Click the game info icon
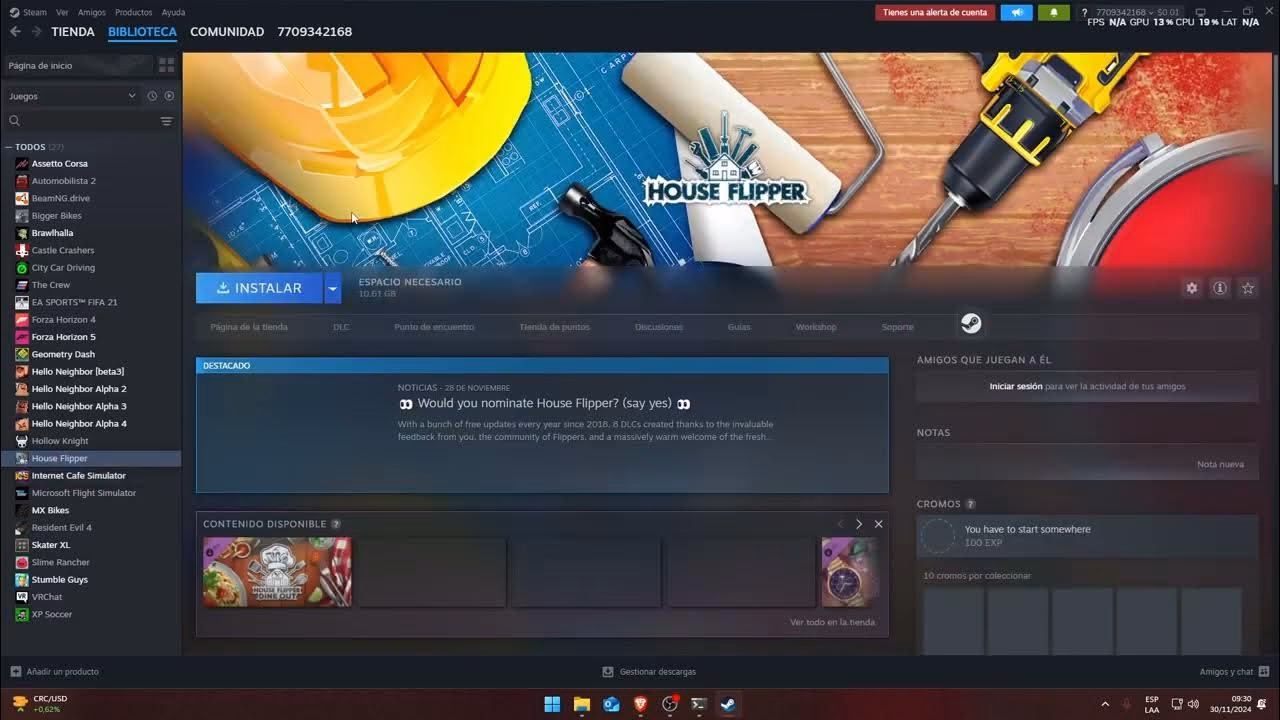Image resolution: width=1280 pixels, height=720 pixels. coord(1220,288)
